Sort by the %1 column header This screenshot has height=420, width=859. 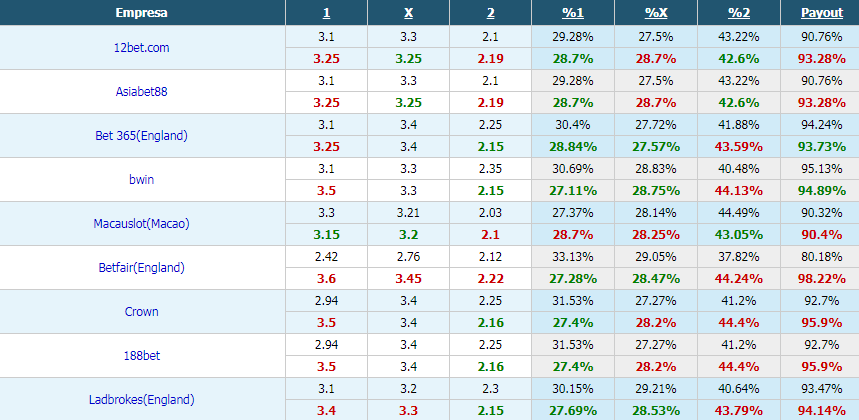(x=573, y=13)
